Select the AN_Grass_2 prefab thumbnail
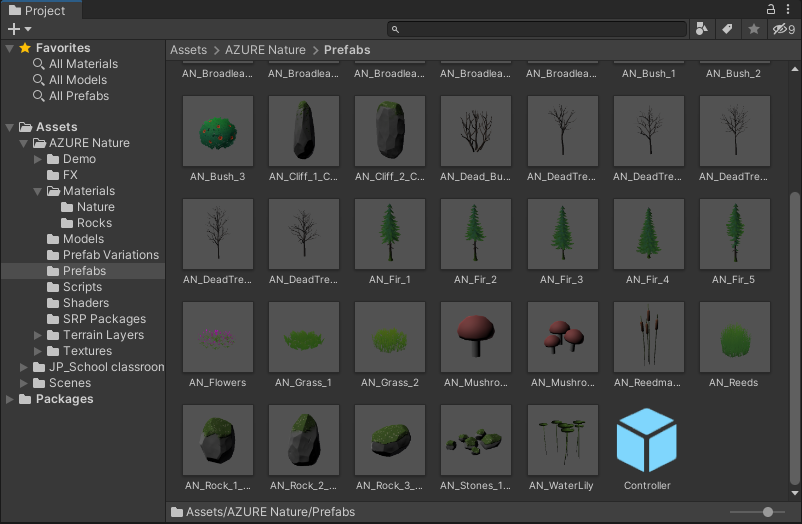 point(390,337)
